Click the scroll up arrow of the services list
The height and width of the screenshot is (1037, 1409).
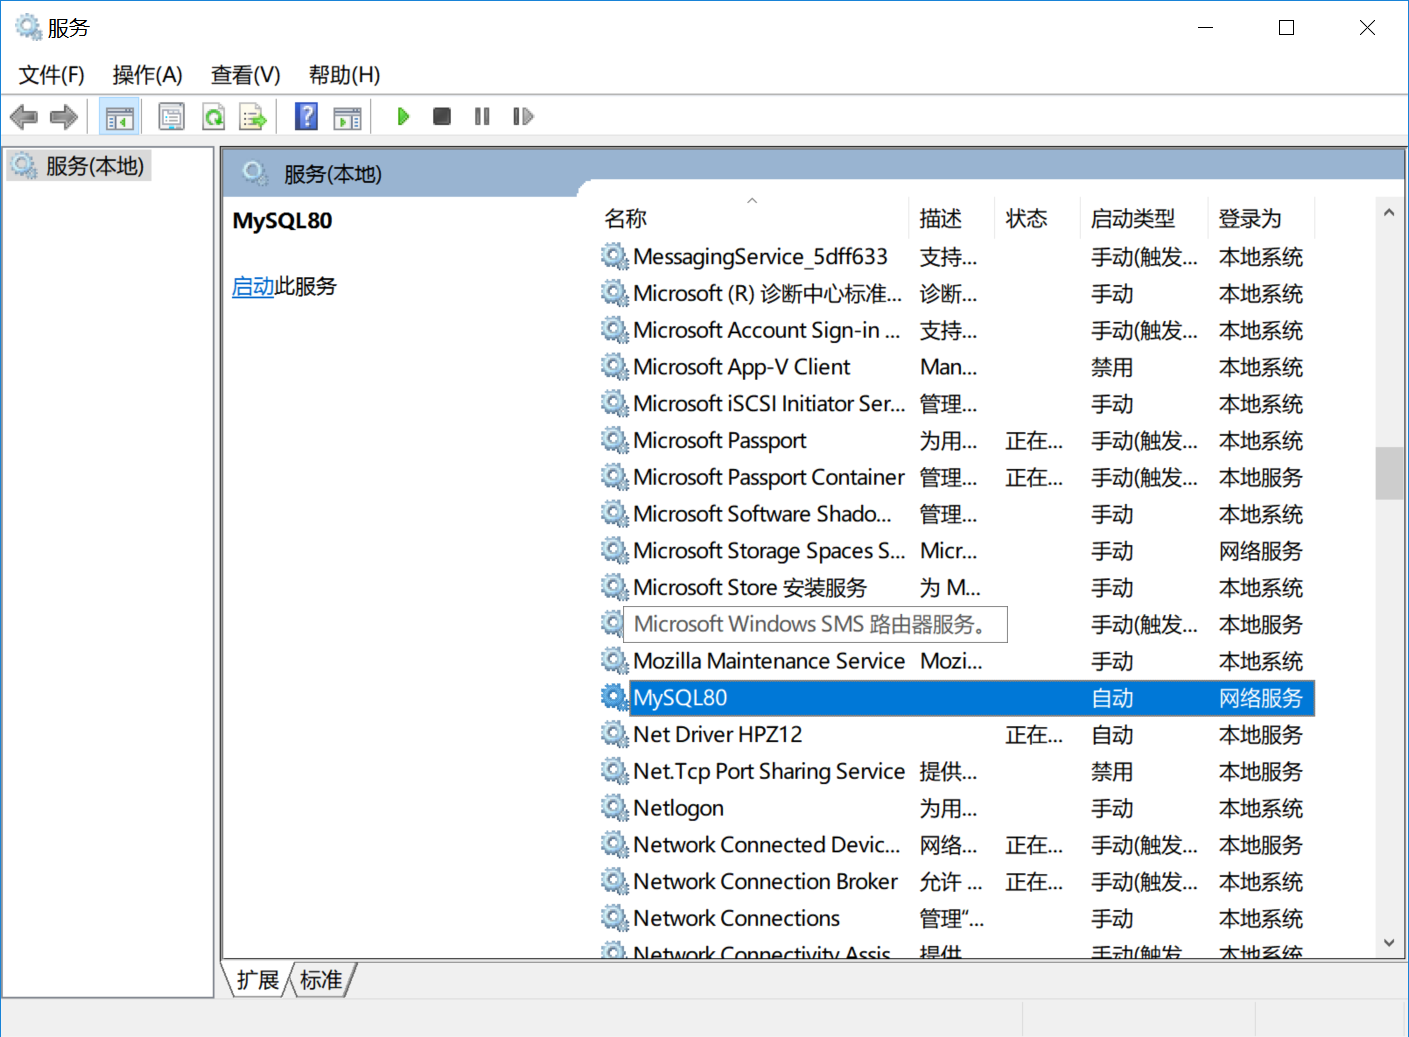point(1389,212)
